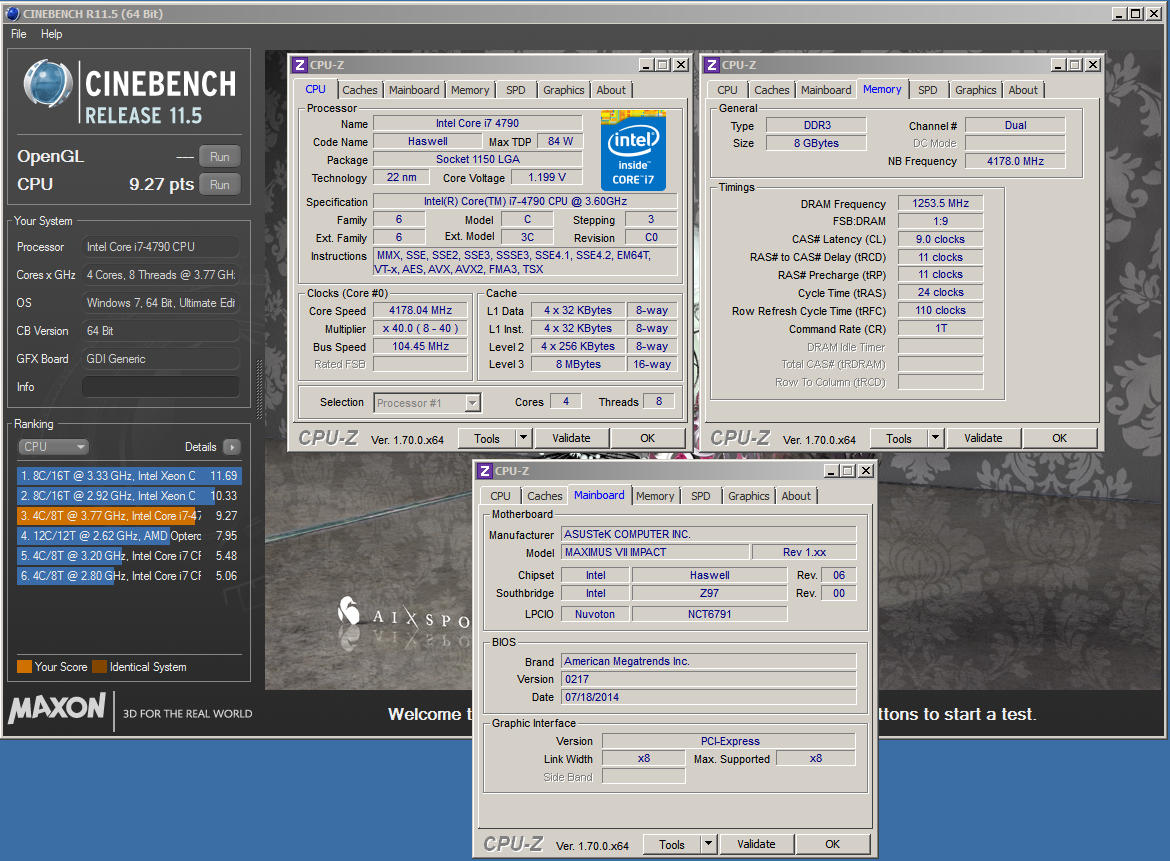Viewport: 1170px width, 861px height.
Task: Switch to Mainboard tab in the CPU window
Action: [x=414, y=90]
